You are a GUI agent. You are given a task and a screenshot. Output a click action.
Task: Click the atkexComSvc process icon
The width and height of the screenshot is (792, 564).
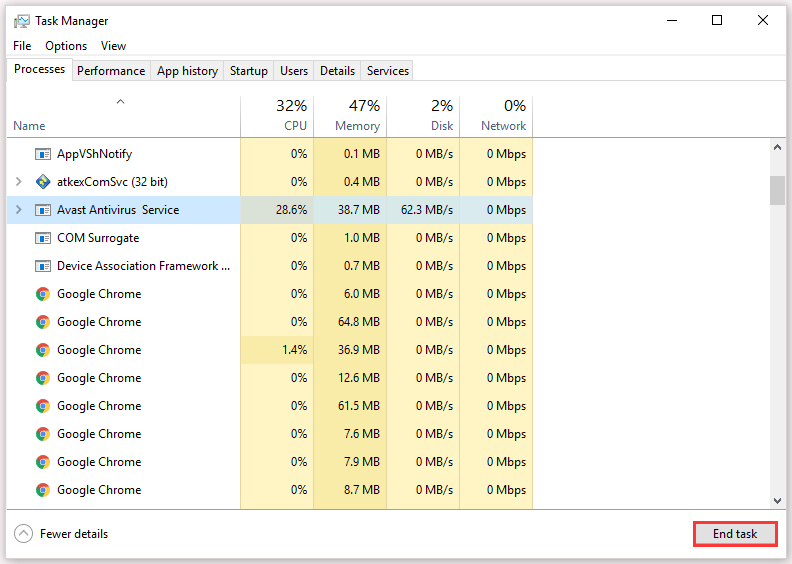(x=43, y=182)
